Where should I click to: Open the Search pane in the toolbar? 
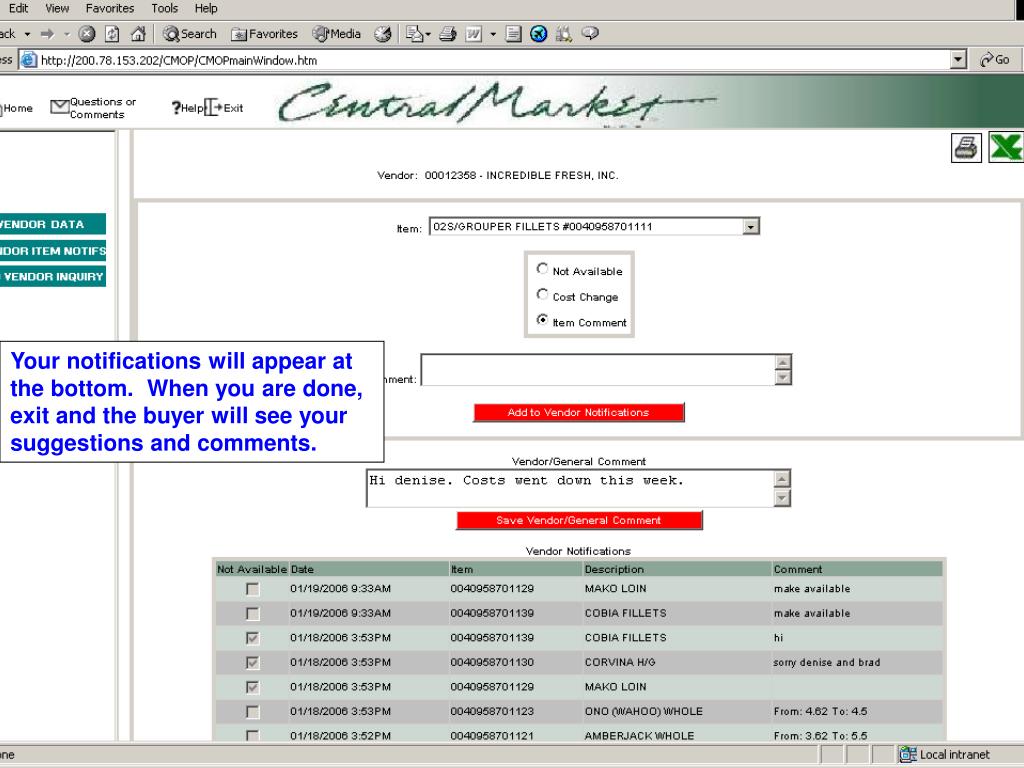point(189,34)
